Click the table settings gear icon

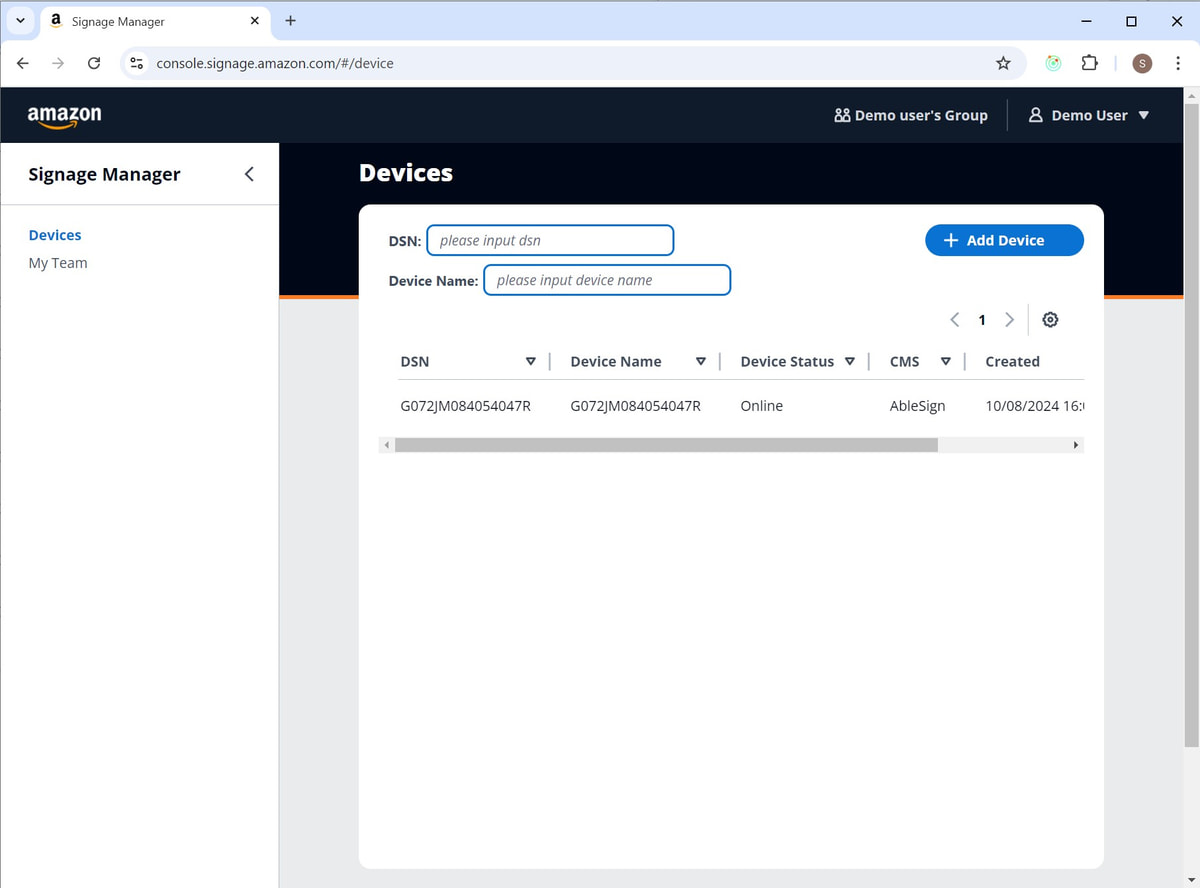tap(1050, 320)
